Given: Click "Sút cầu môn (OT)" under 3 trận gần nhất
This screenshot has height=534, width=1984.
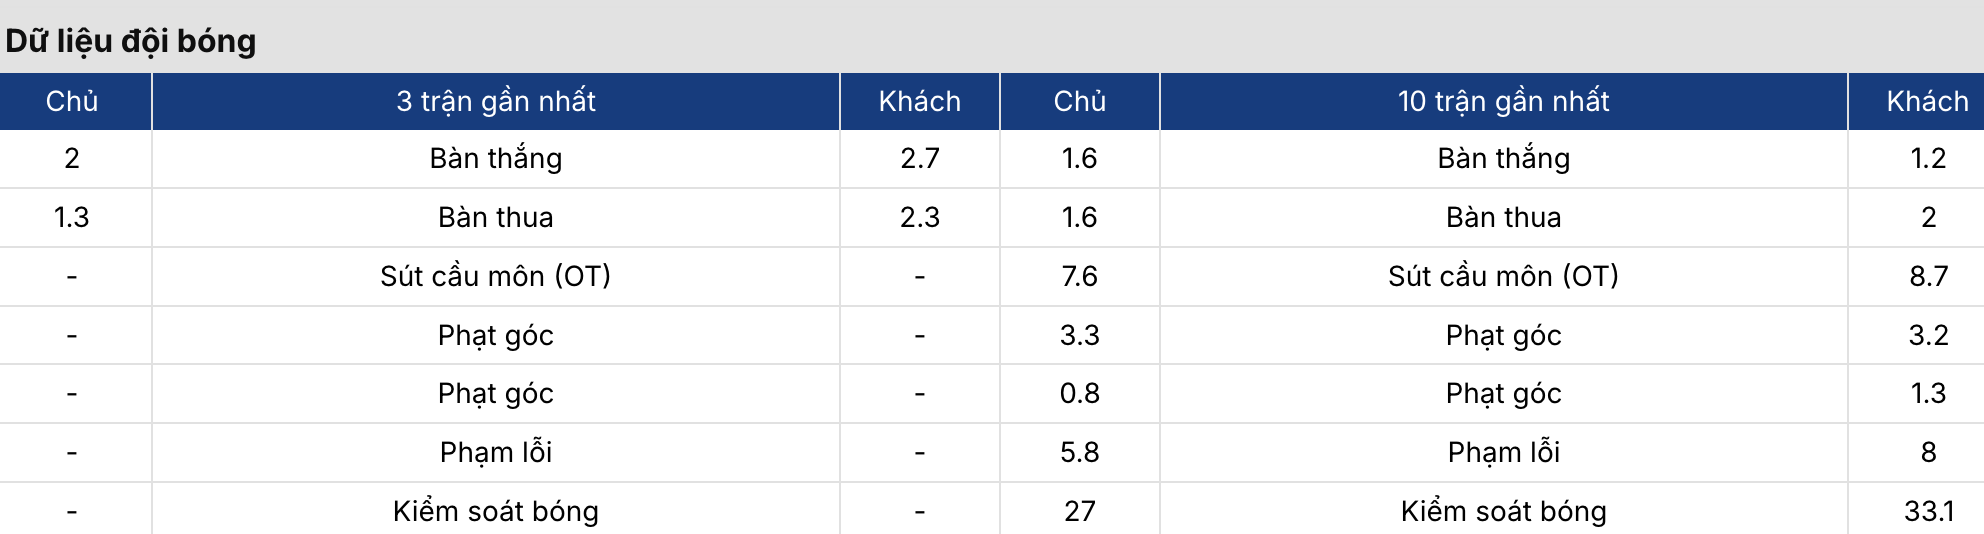Looking at the screenshot, I should point(496,276).
